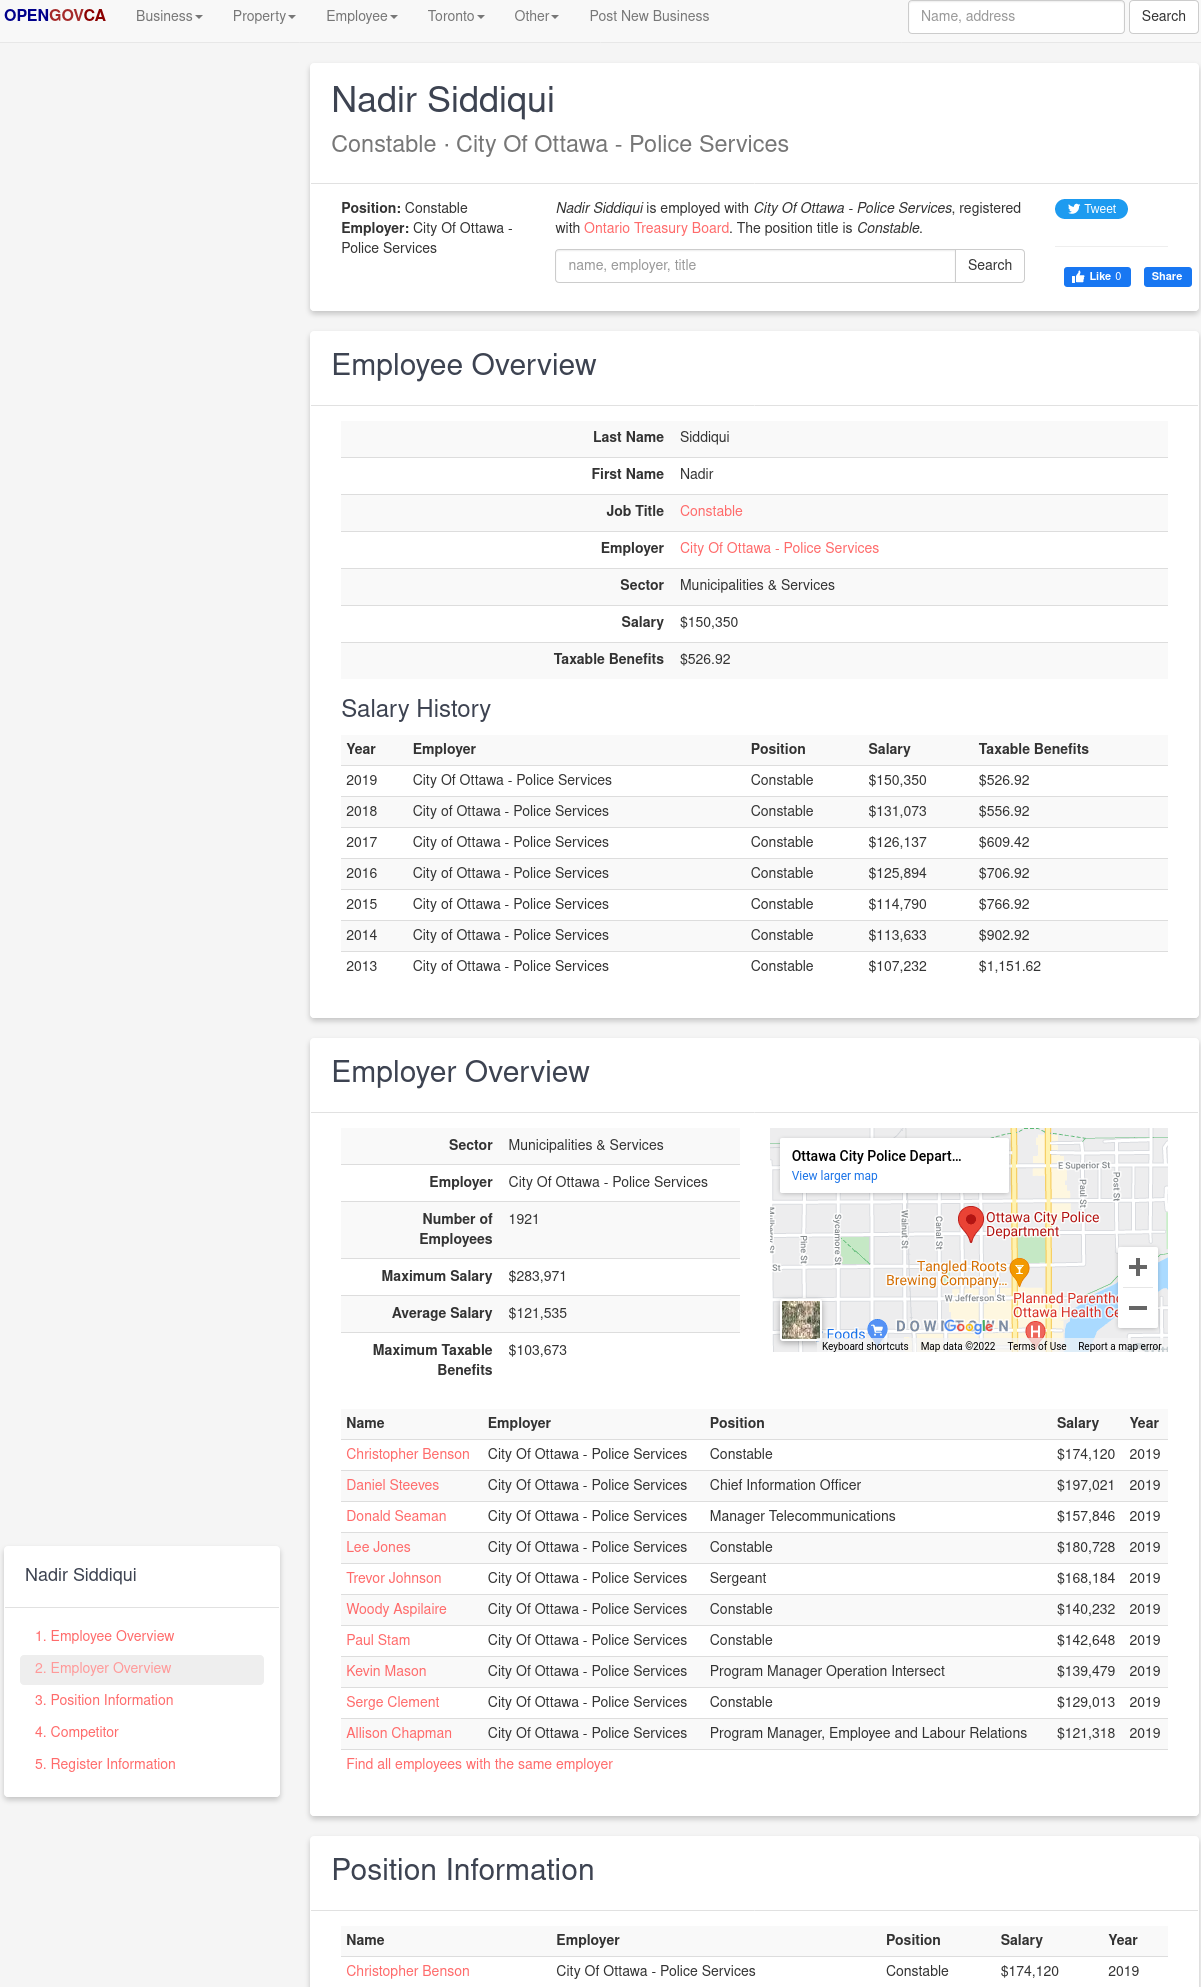Focus the Name, address search field
Screen dimensions: 1201x1987
(1016, 17)
